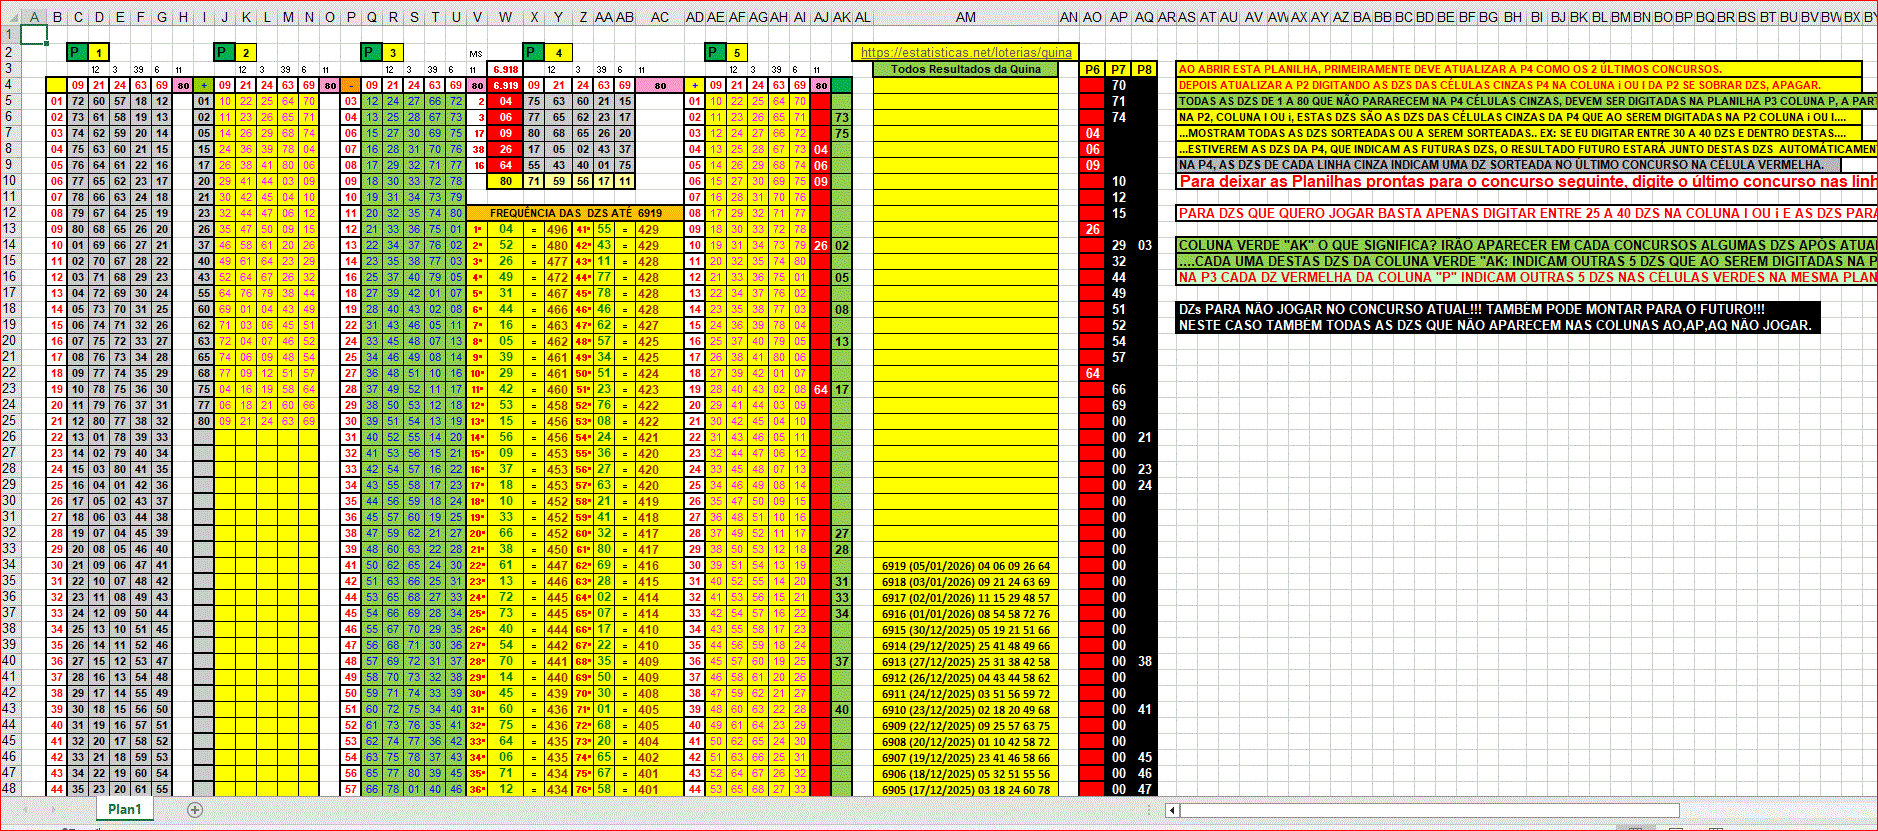The image size is (1878, 831).
Task: Click the P7 column label cell
Action: [1118, 69]
